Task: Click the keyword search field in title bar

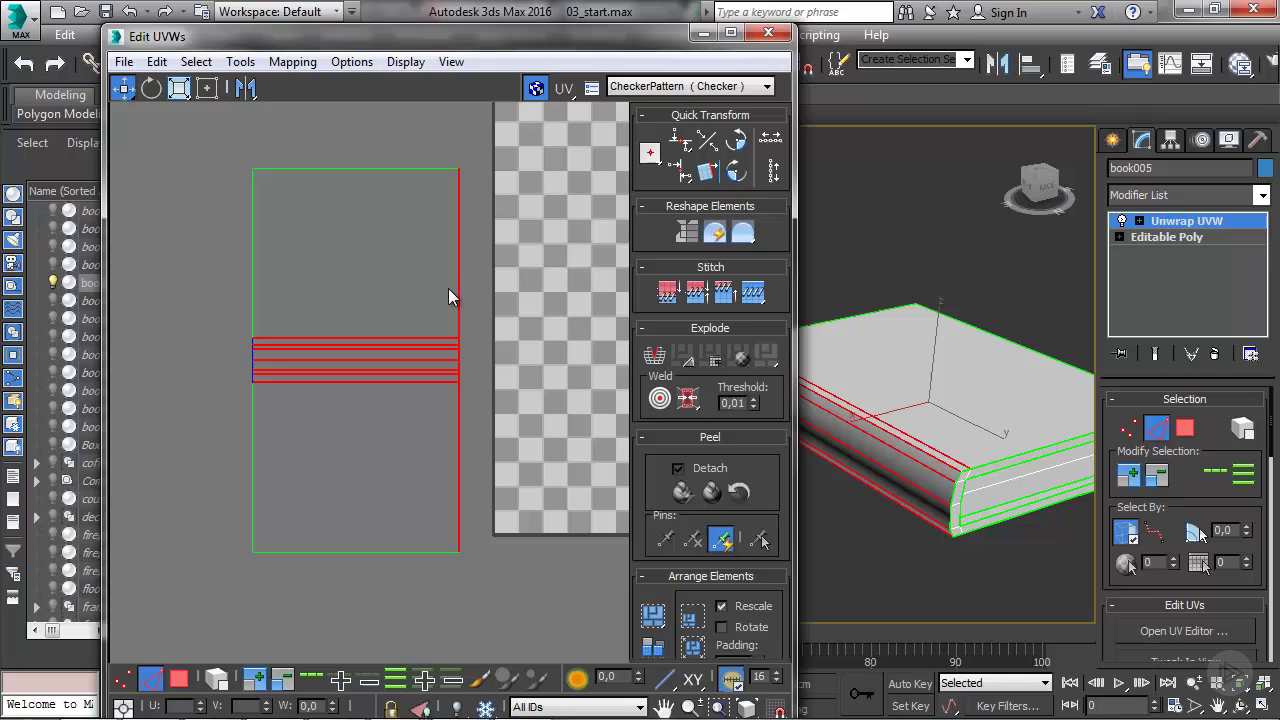Action: (x=802, y=12)
